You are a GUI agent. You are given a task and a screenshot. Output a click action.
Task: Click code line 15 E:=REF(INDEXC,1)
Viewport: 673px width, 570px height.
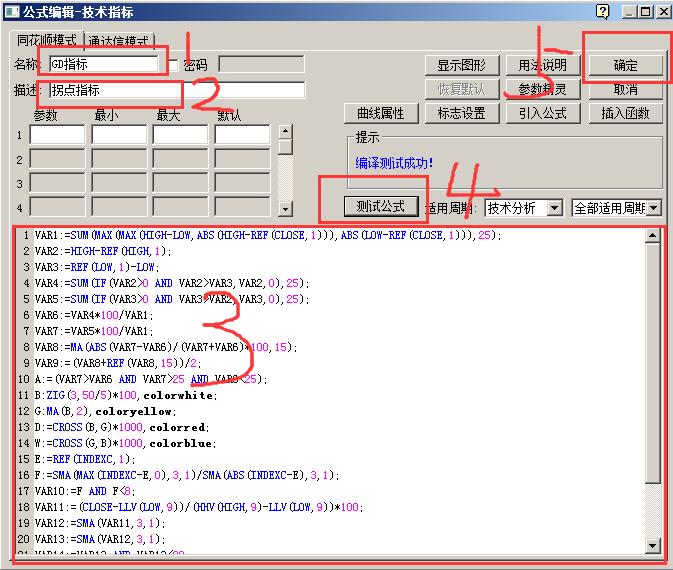pos(85,459)
